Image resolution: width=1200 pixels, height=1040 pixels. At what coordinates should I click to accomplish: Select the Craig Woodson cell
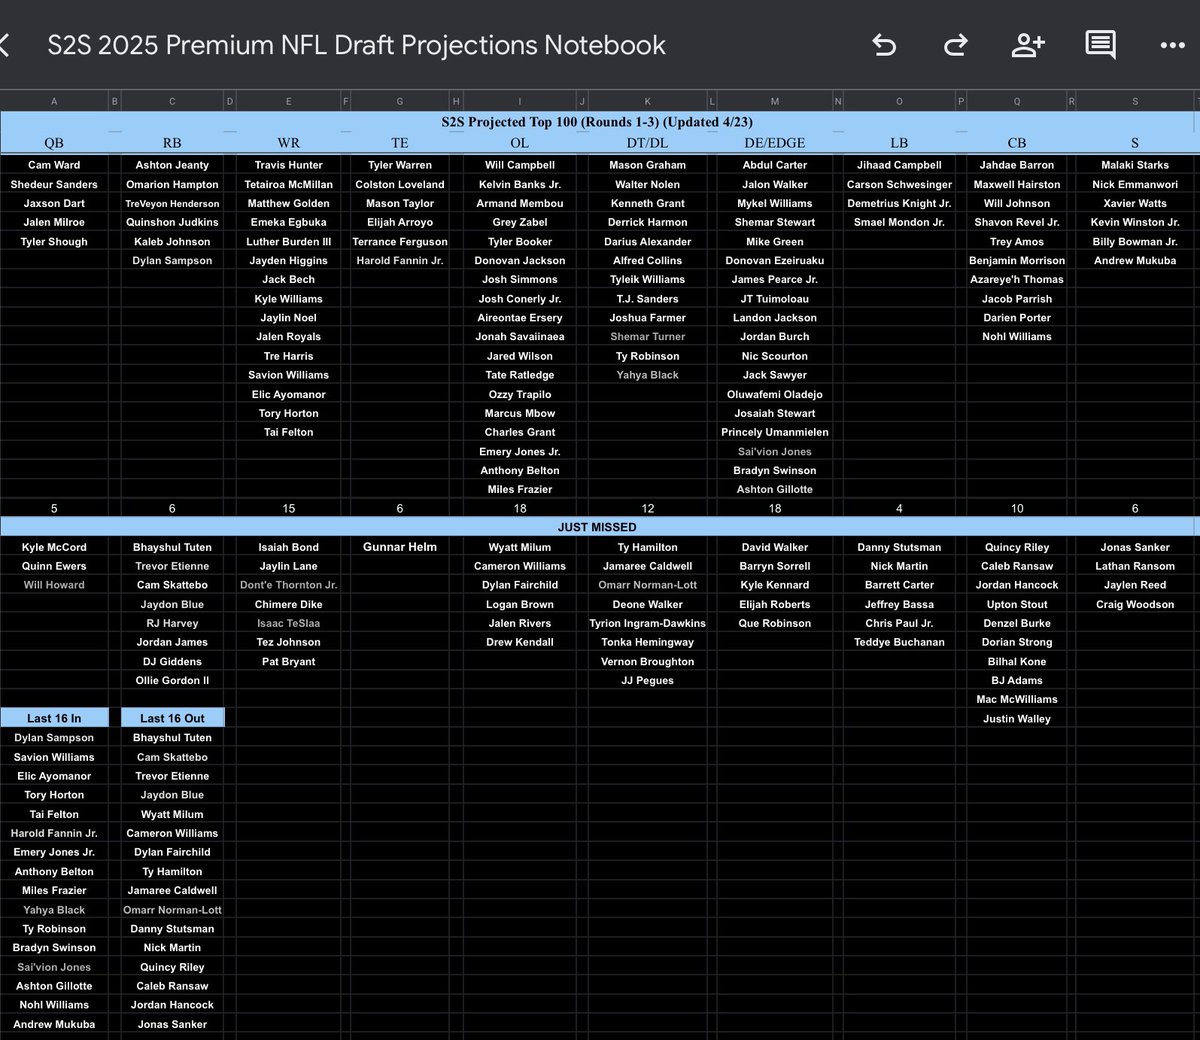click(x=1135, y=604)
